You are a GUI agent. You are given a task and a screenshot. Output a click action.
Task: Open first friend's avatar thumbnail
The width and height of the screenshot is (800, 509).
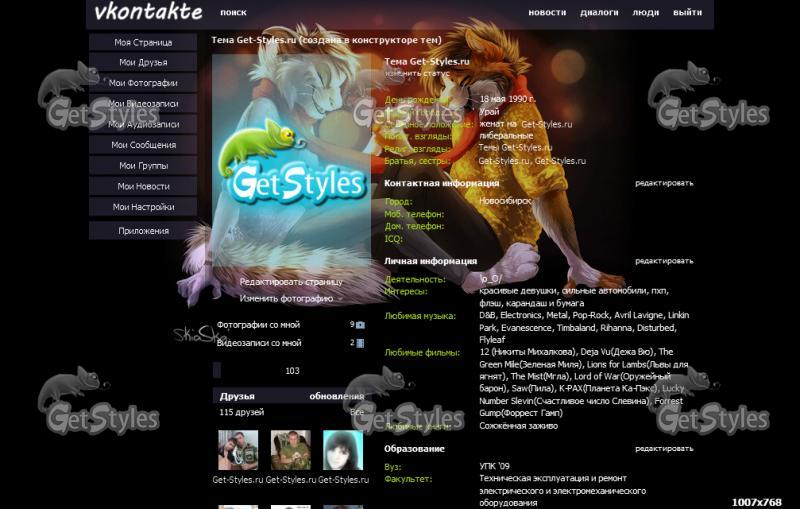coord(238,450)
